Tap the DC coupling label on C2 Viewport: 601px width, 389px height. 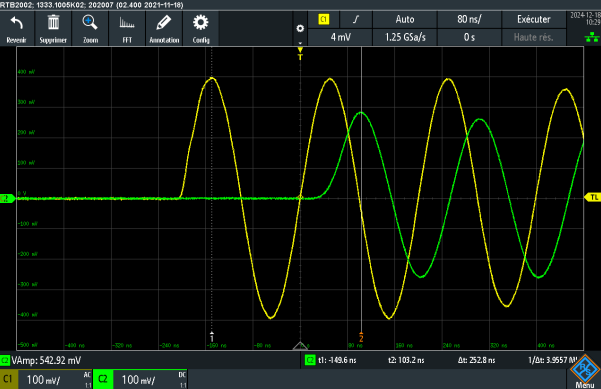click(182, 374)
